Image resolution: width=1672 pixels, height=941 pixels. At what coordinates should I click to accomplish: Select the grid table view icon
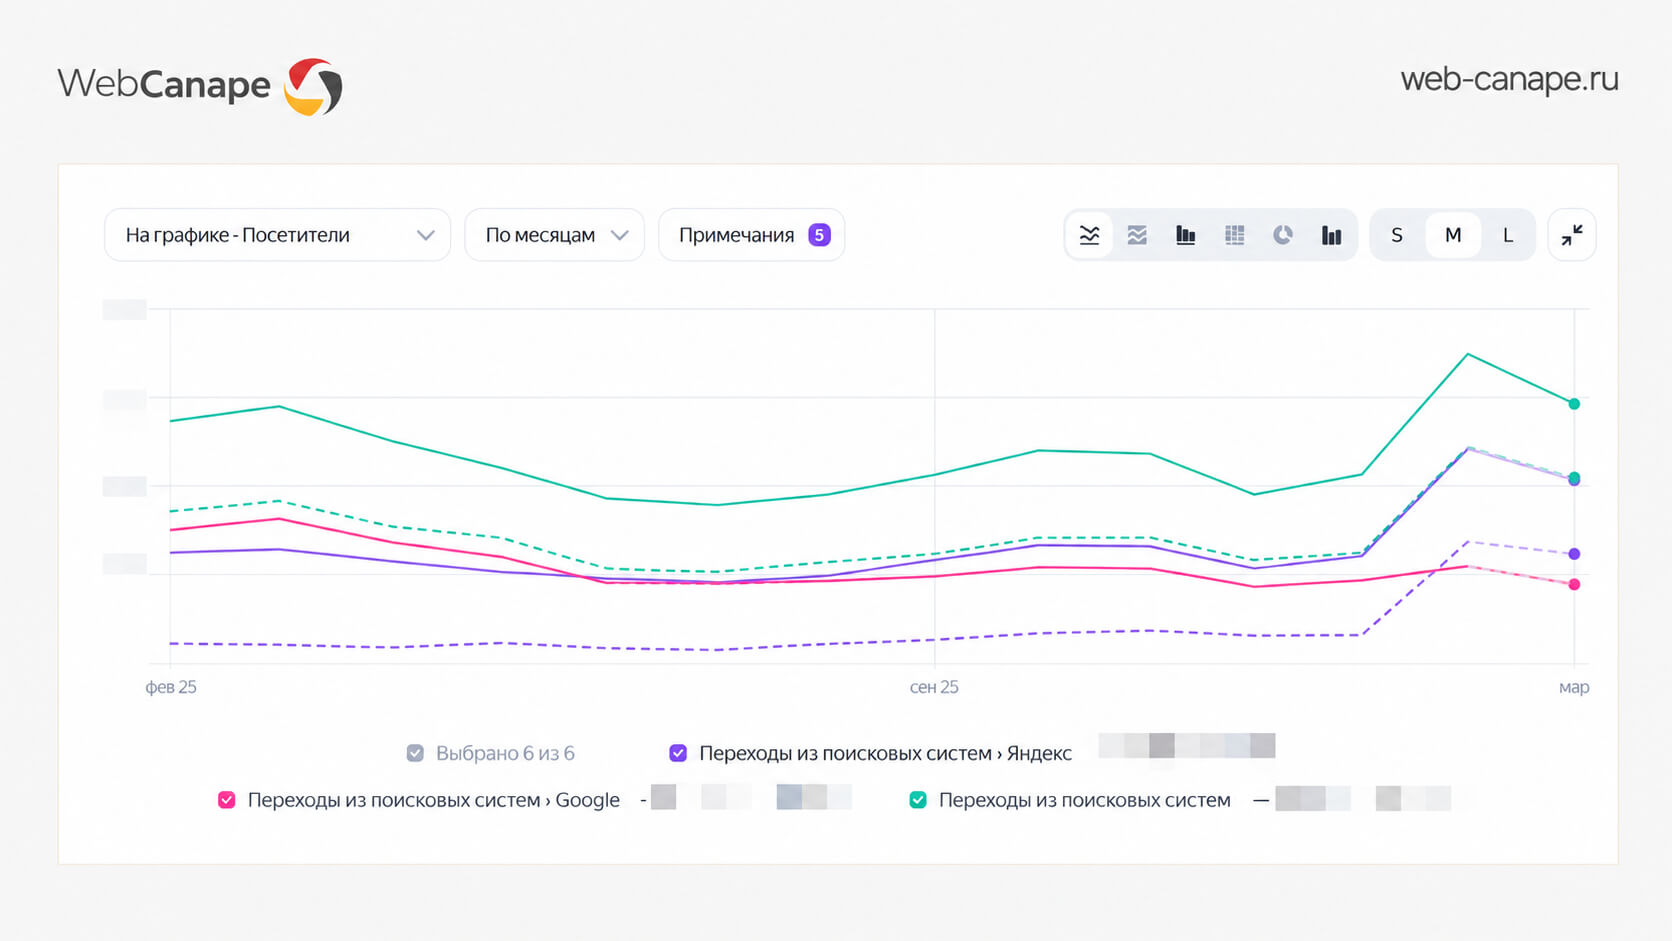[1234, 235]
